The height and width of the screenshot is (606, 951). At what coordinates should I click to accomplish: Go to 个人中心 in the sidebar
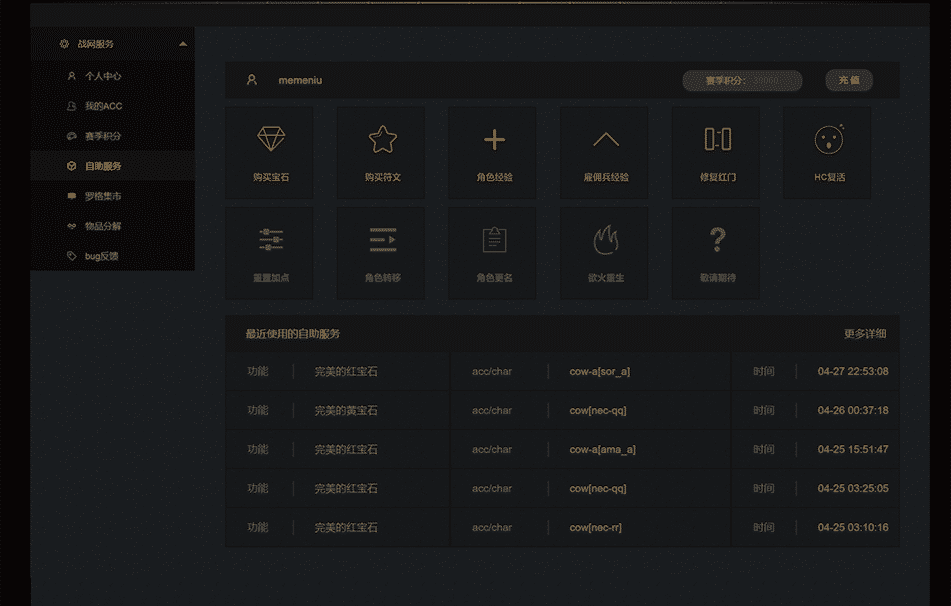click(102, 76)
